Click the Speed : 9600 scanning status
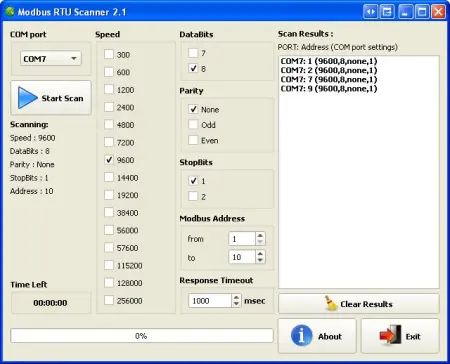The image size is (450, 364). point(33,138)
